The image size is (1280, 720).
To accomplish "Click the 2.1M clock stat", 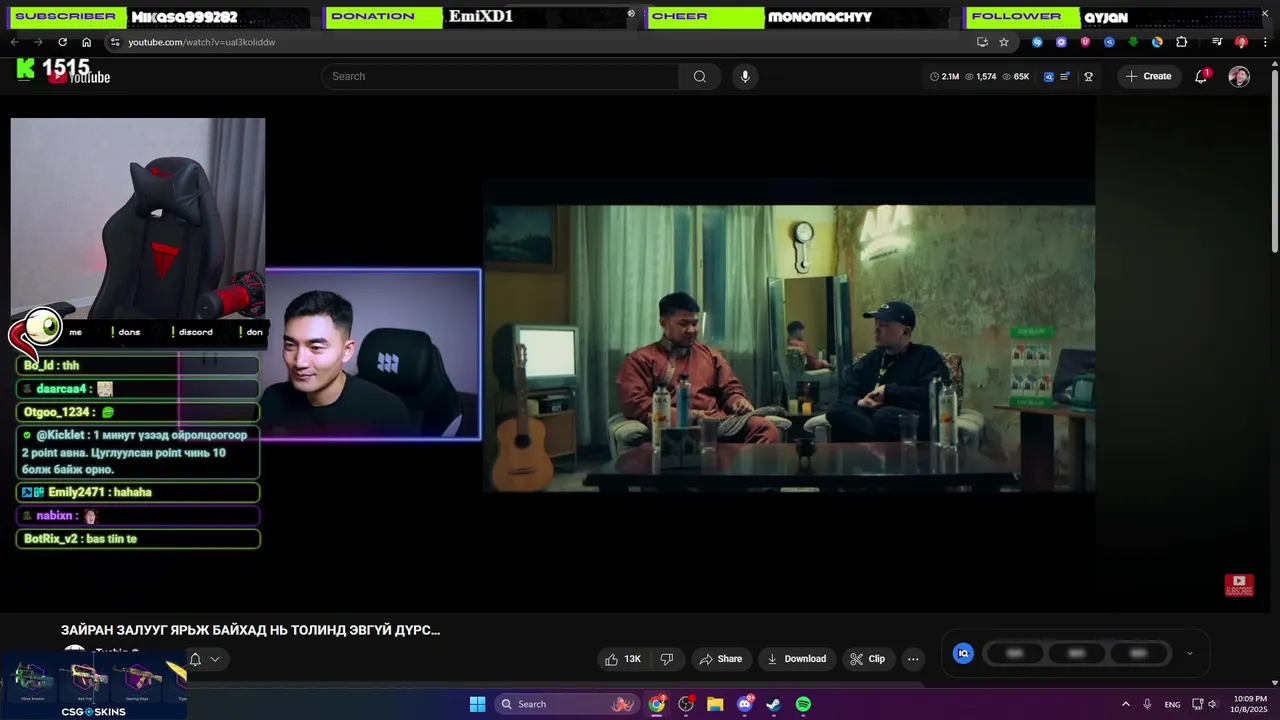I will [x=944, y=76].
